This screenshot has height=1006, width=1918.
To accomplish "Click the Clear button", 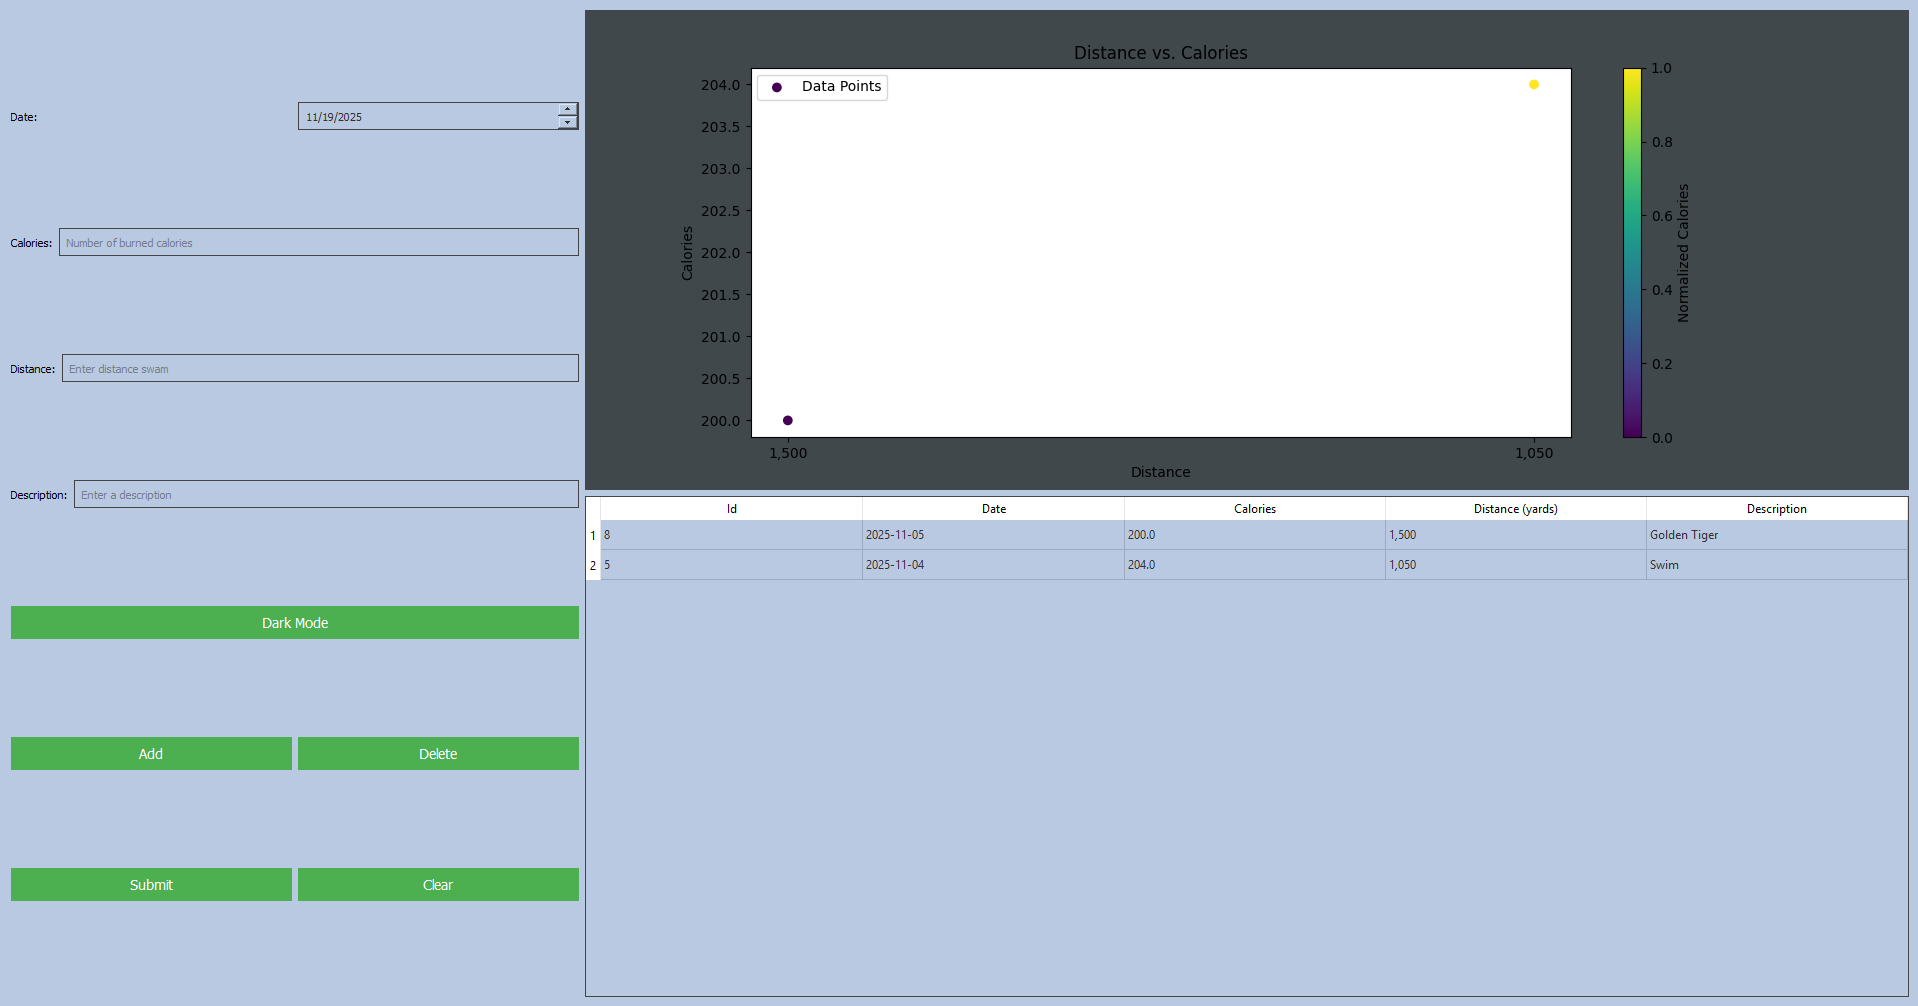I will [x=438, y=884].
